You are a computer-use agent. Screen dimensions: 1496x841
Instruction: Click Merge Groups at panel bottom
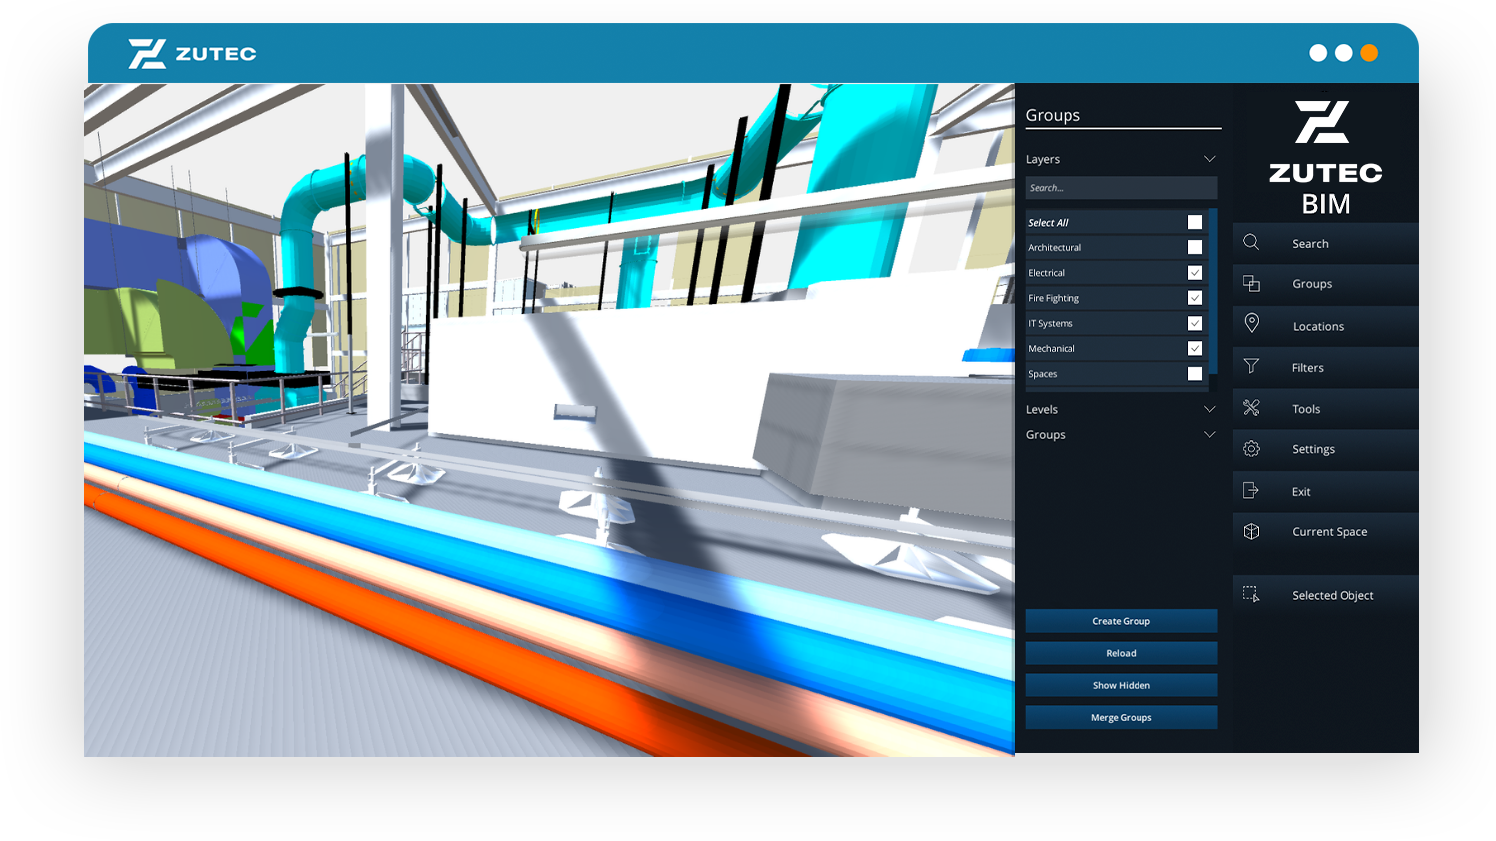click(1121, 717)
